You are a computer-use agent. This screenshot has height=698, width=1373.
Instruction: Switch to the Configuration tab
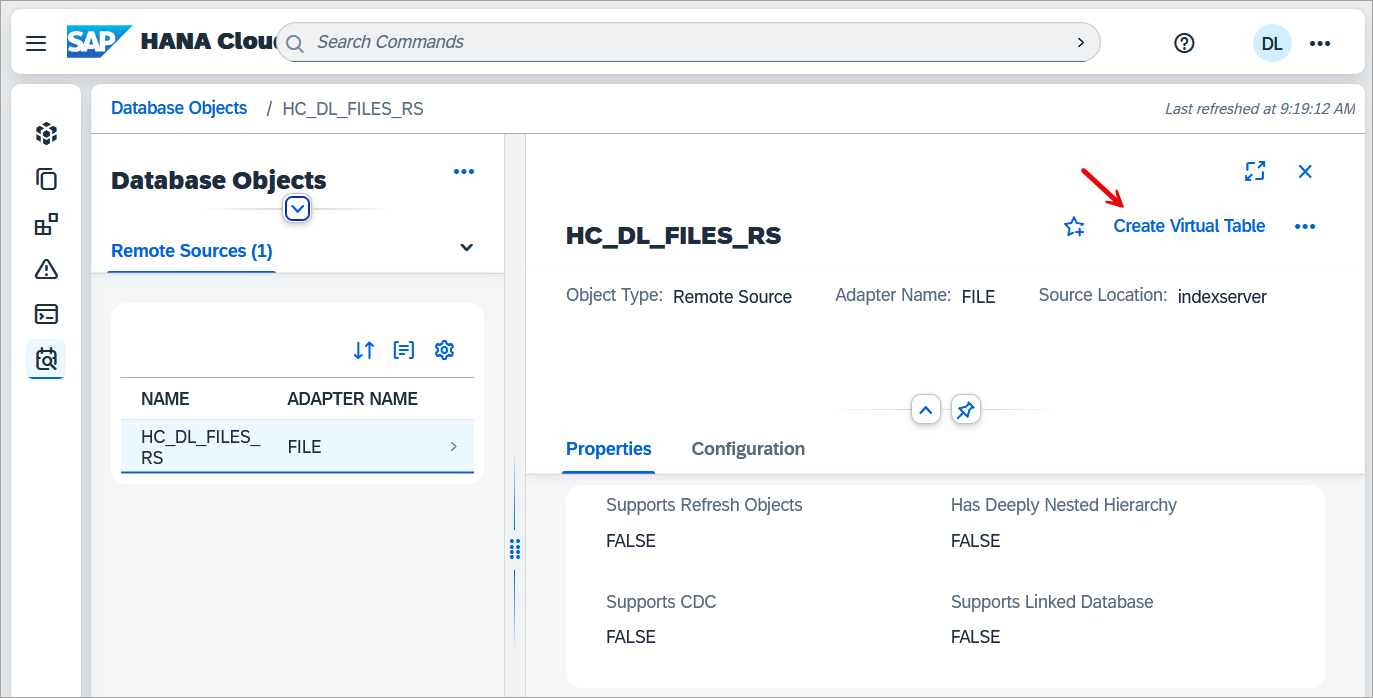click(x=748, y=449)
